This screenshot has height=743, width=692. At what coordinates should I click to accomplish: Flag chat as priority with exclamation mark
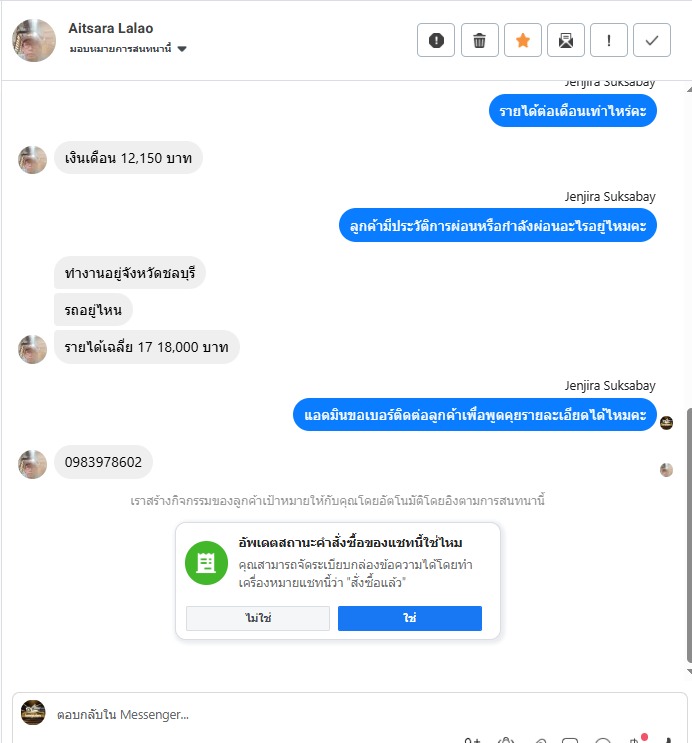[609, 40]
